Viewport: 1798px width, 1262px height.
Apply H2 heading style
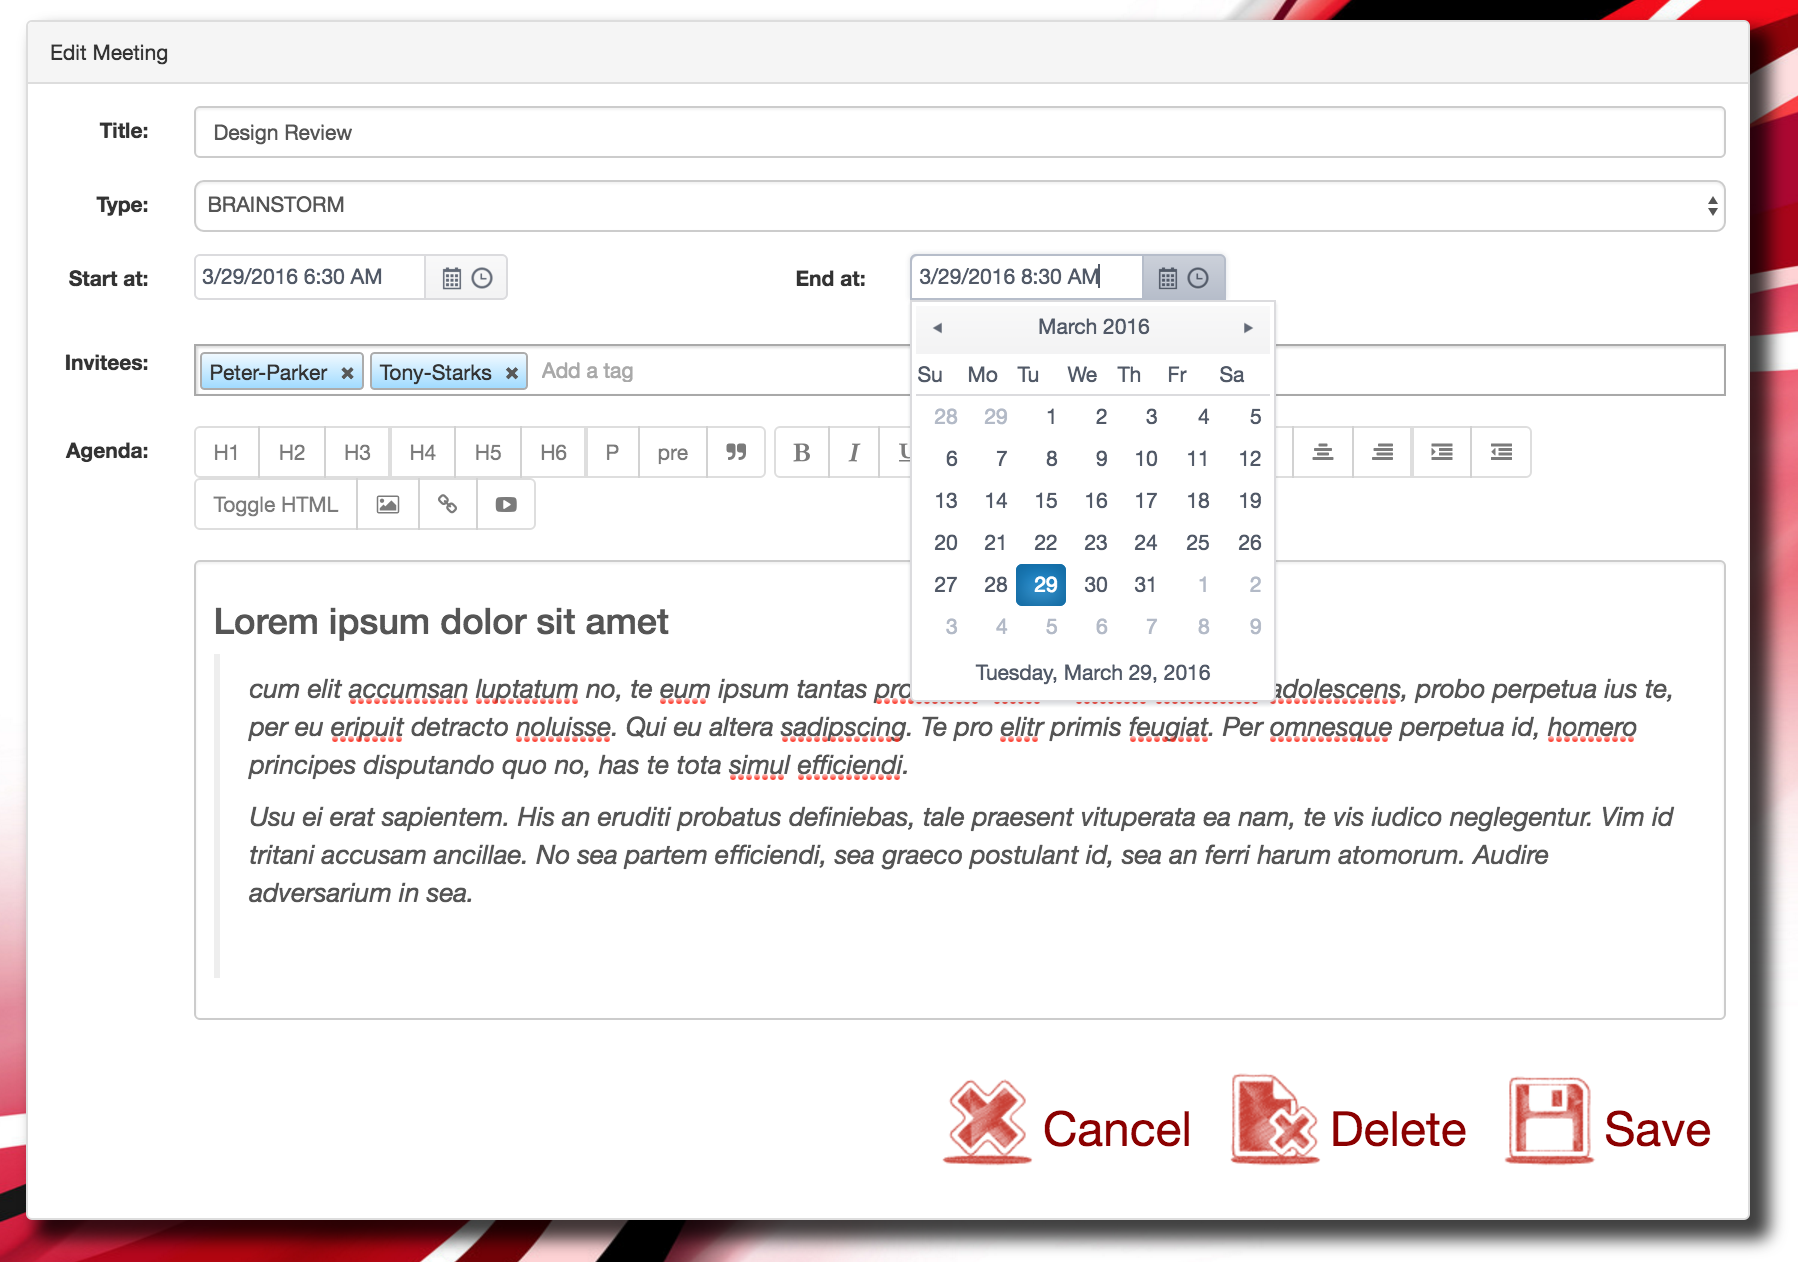(292, 452)
